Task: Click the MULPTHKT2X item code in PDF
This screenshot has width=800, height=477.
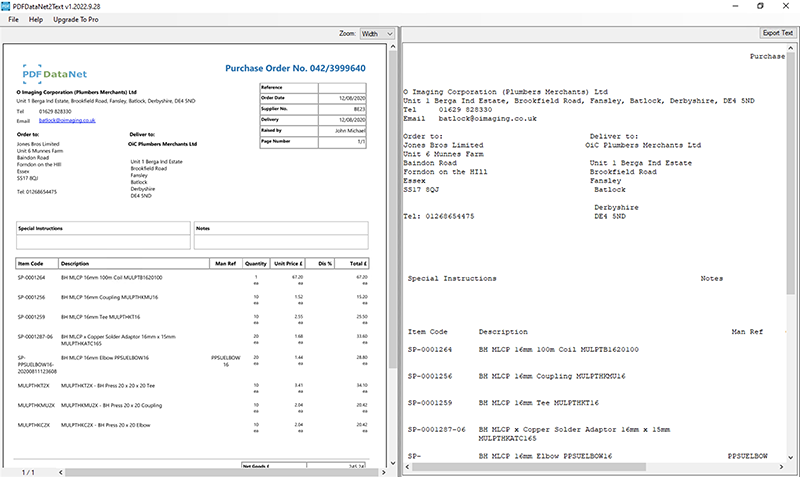Action: click(34, 386)
